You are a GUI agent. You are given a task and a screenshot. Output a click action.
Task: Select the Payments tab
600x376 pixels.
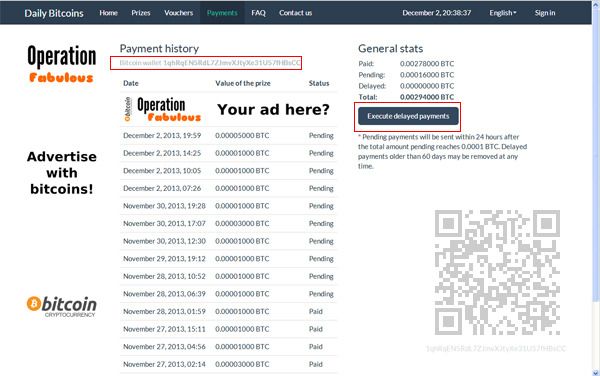[222, 13]
